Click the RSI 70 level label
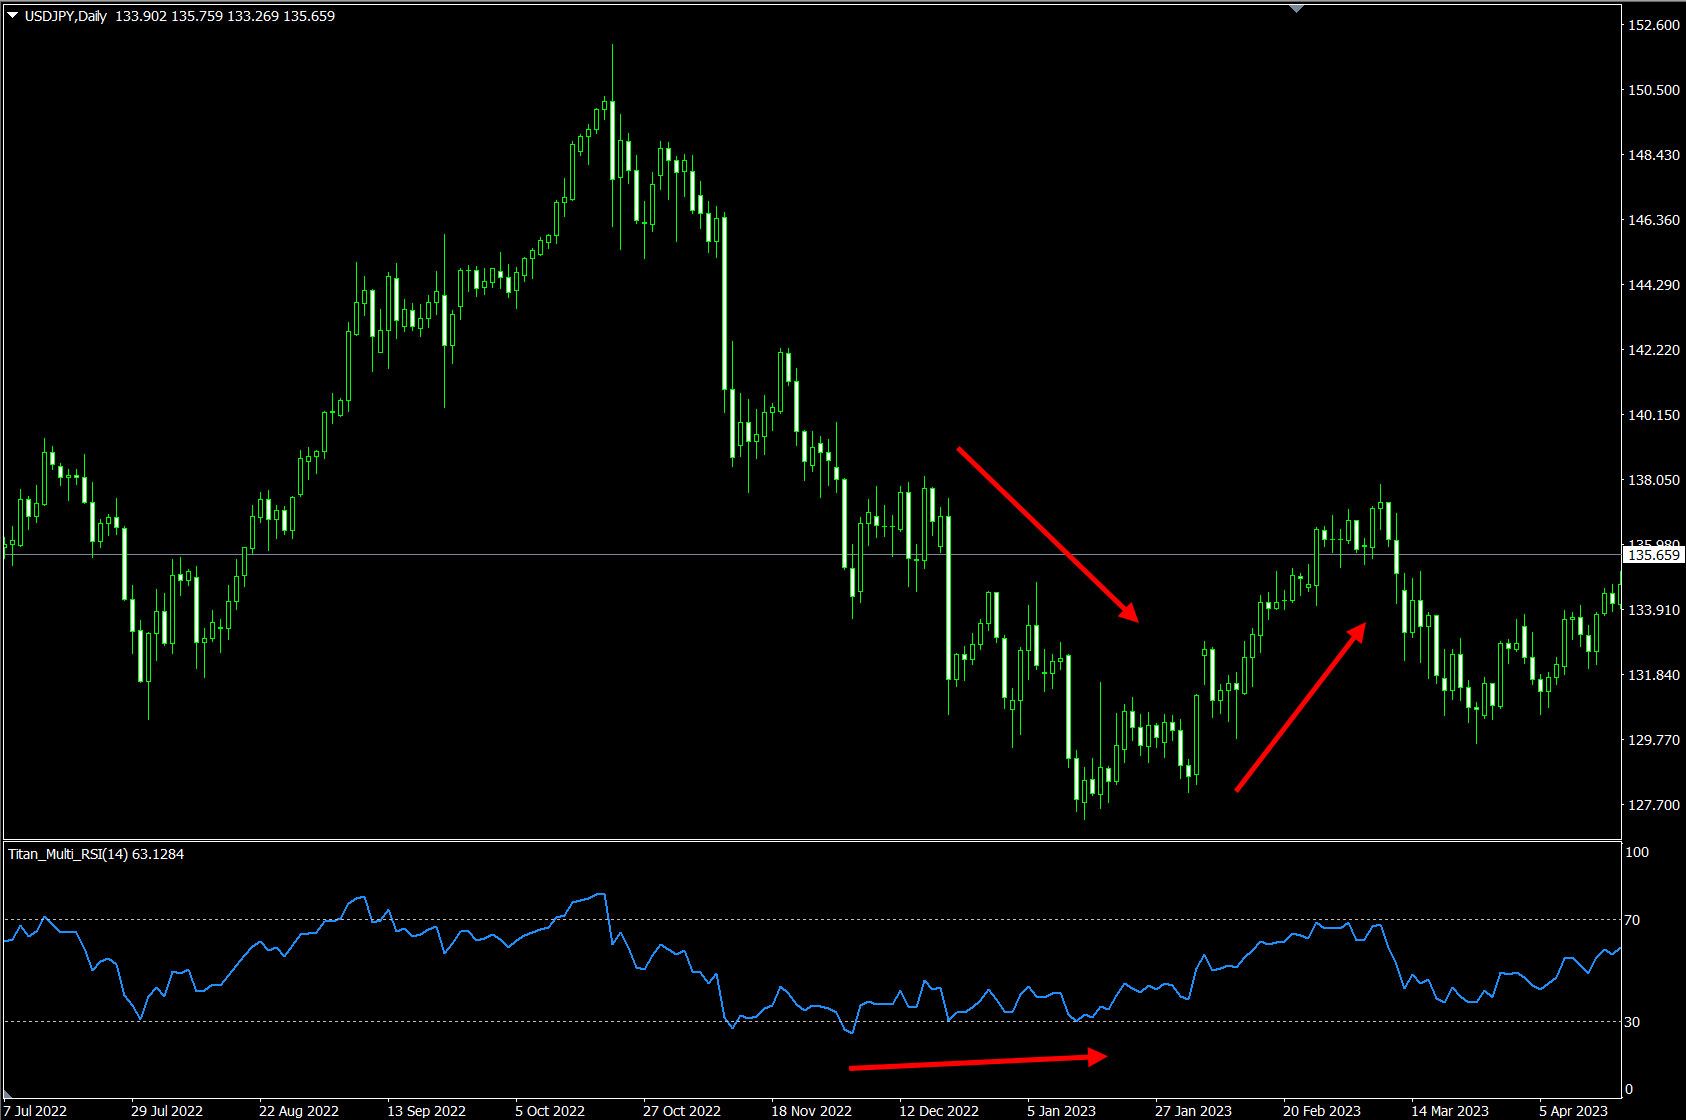This screenshot has width=1686, height=1120. (x=1632, y=919)
